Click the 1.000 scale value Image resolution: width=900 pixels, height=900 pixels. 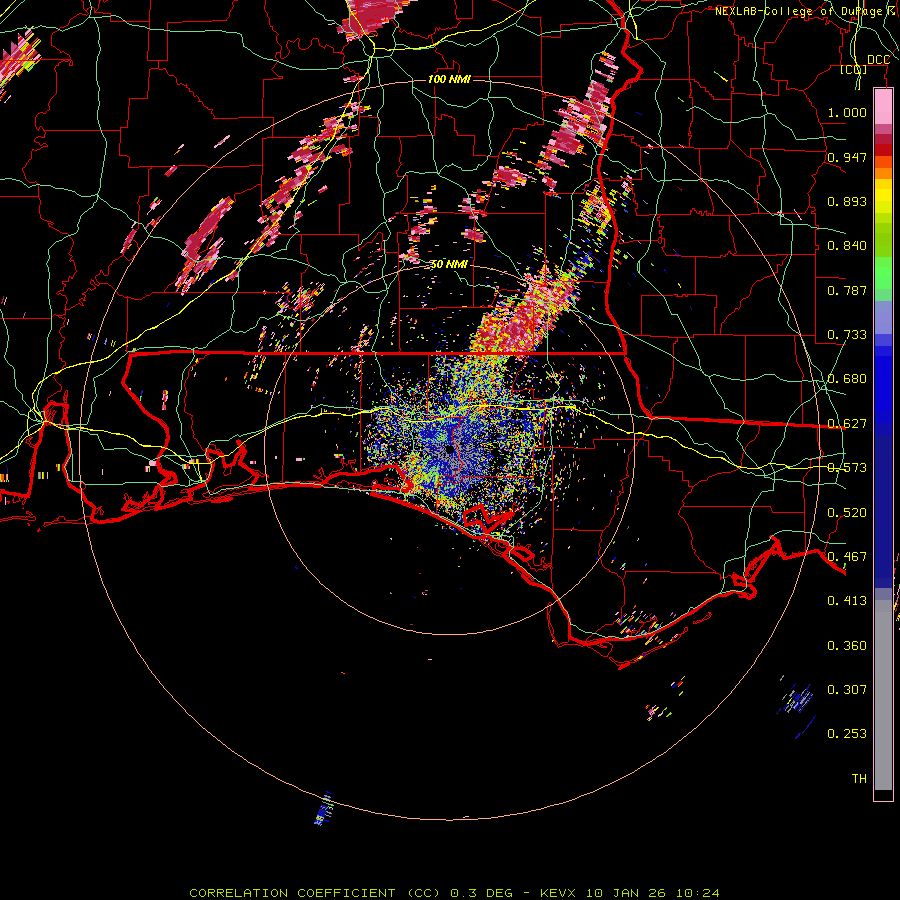(x=847, y=112)
